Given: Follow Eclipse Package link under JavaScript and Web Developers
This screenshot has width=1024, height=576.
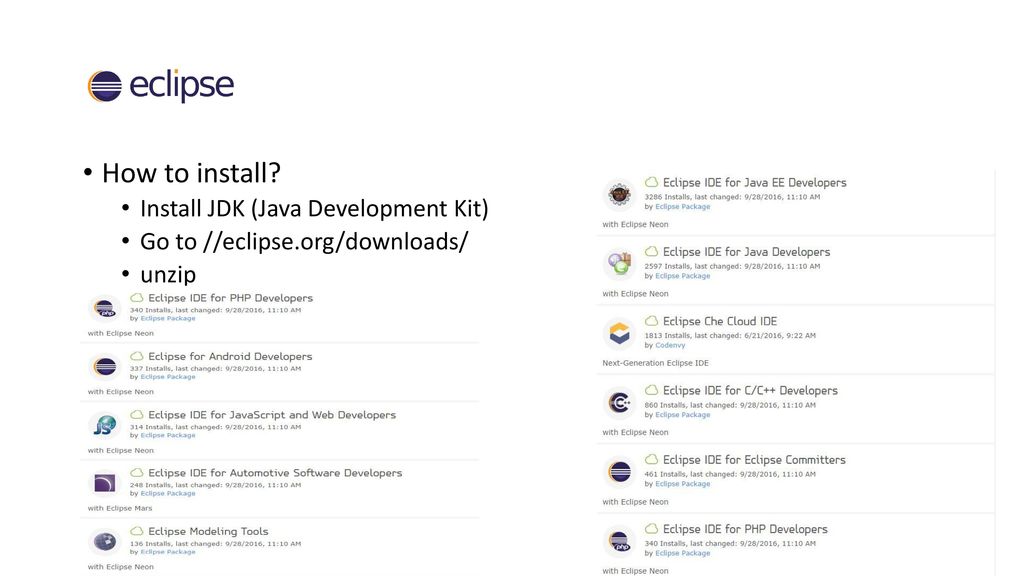Looking at the screenshot, I should tap(168, 435).
